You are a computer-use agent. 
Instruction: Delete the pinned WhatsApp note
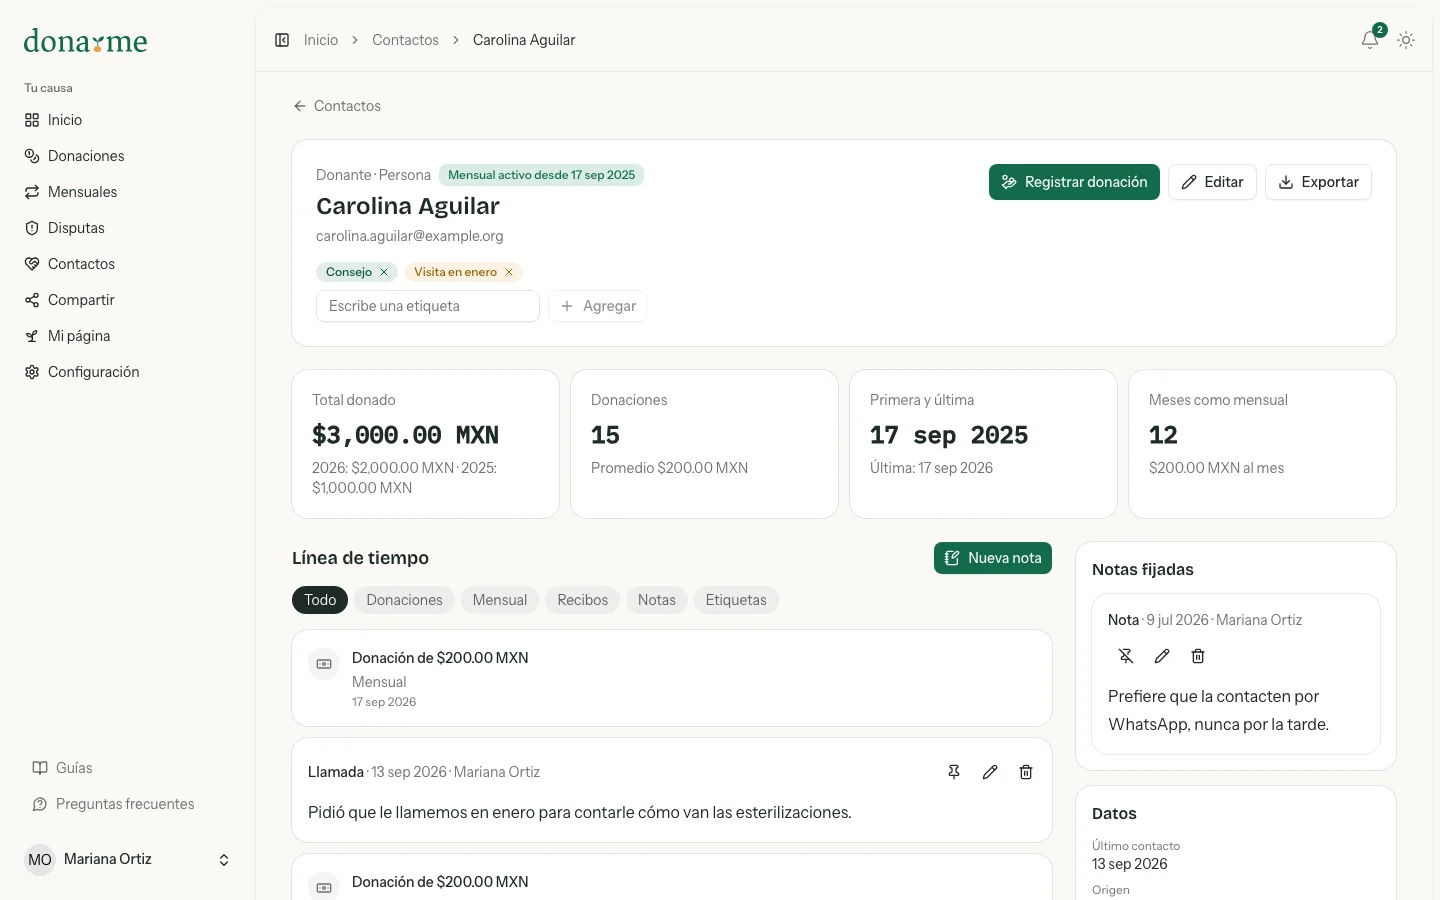pos(1198,656)
